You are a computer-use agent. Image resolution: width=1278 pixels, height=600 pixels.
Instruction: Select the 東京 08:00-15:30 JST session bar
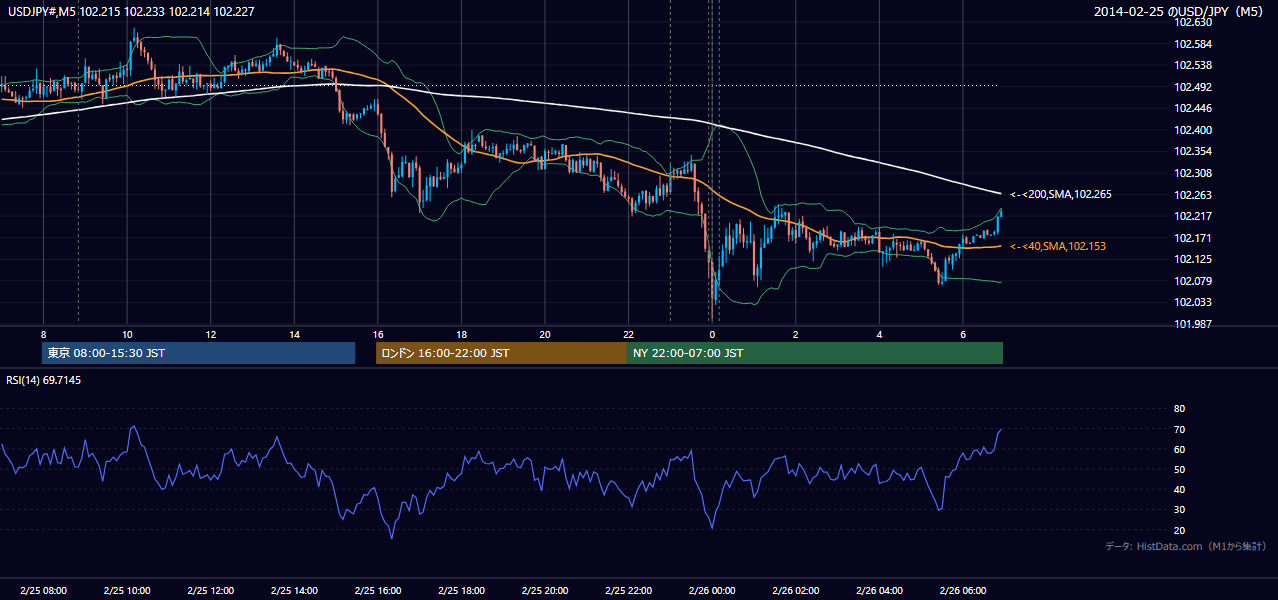199,353
